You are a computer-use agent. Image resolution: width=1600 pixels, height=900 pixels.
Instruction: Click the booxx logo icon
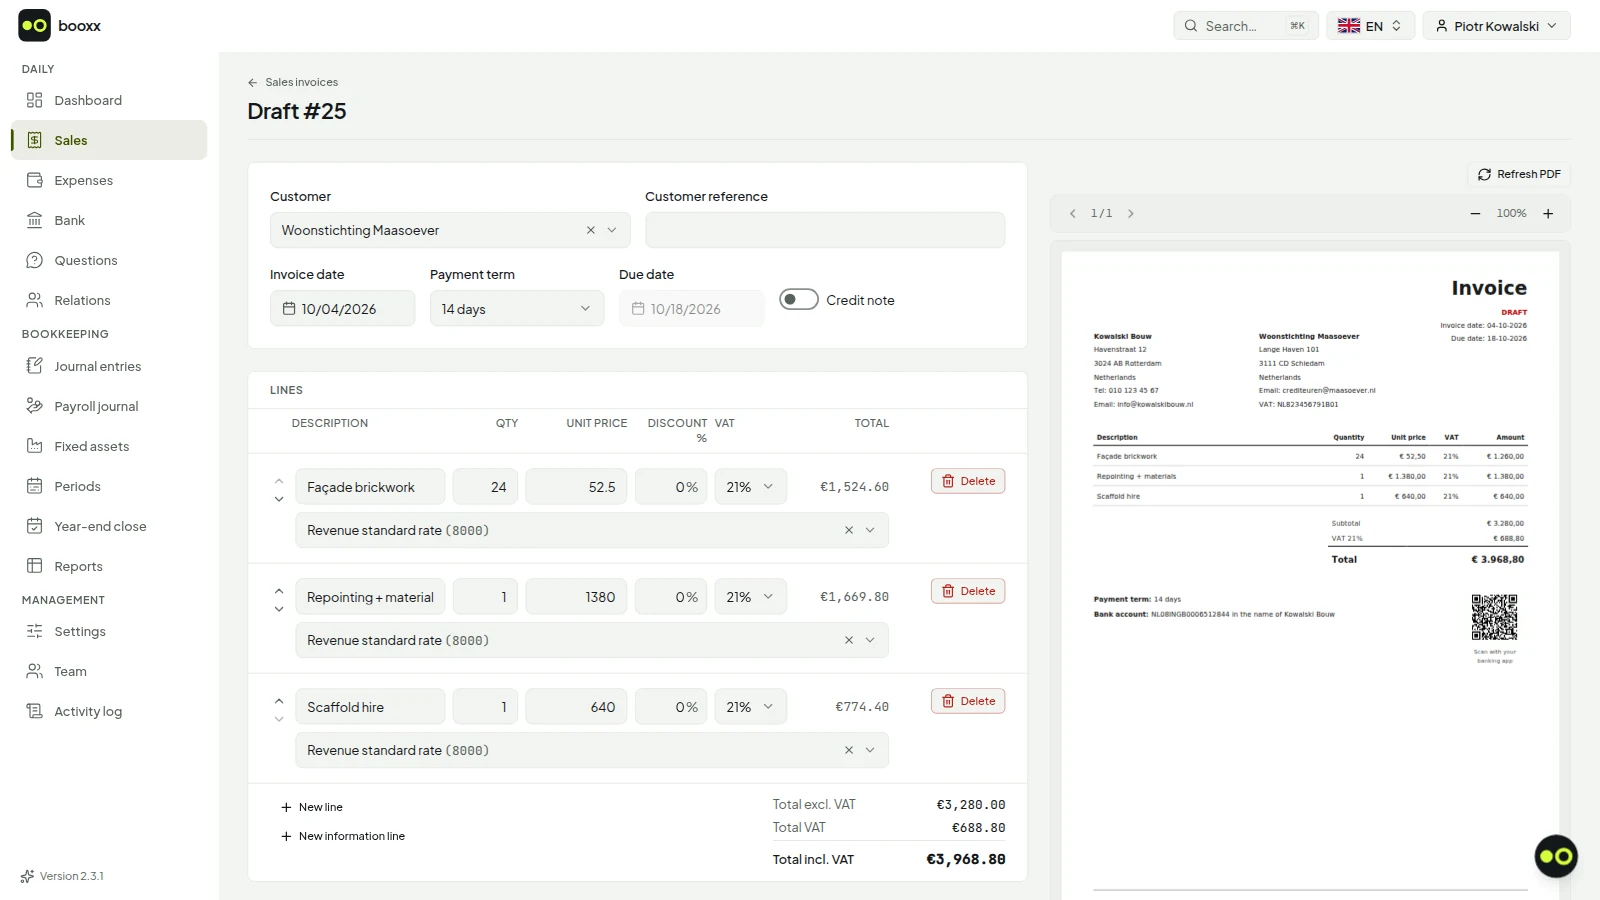pos(34,25)
